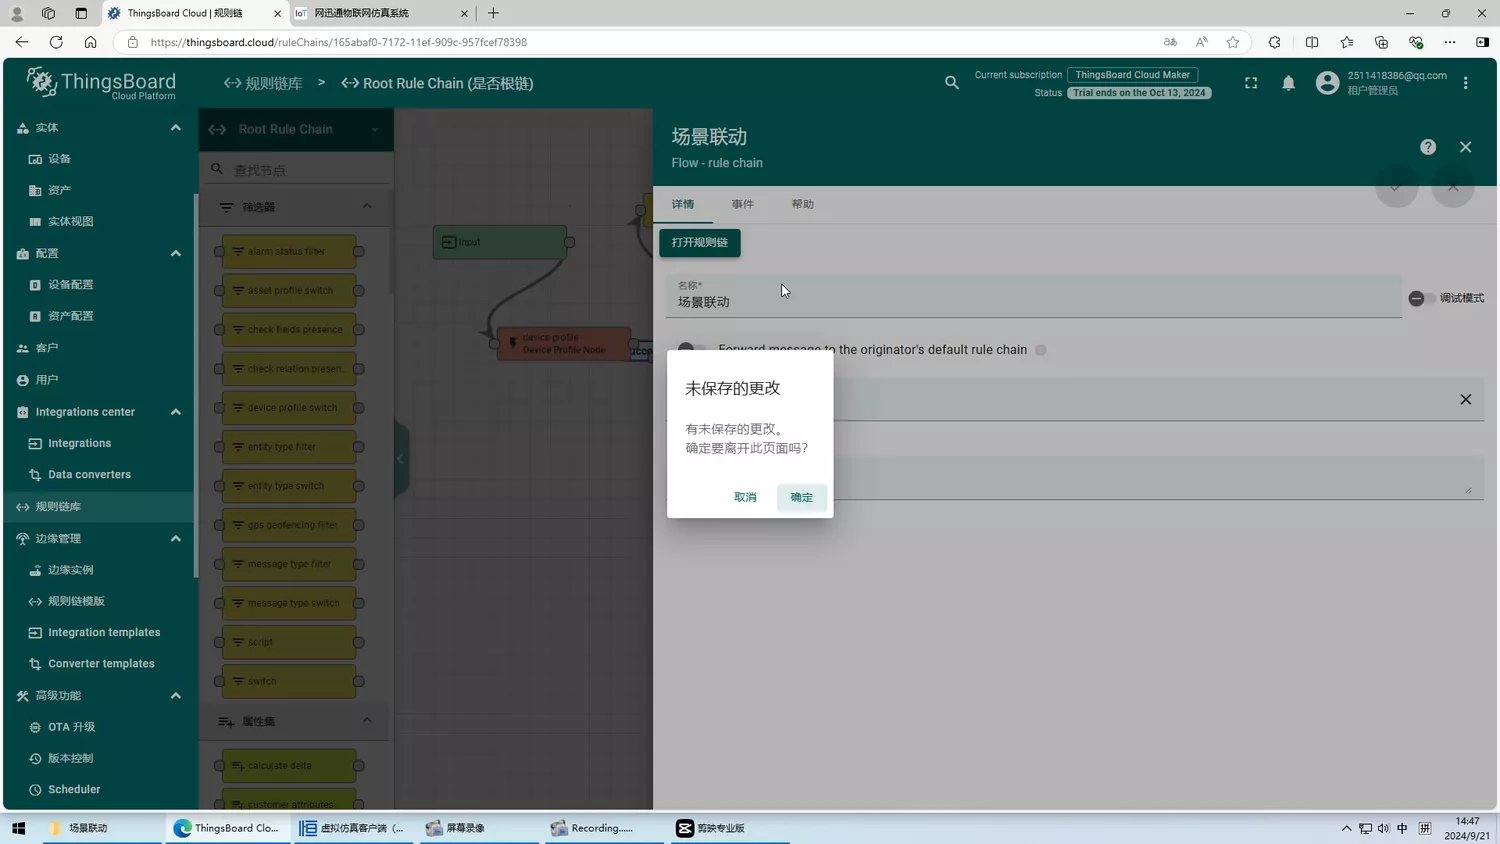Click 取消 in the unsaved changes dialog
This screenshot has height=844, width=1500.
click(745, 497)
